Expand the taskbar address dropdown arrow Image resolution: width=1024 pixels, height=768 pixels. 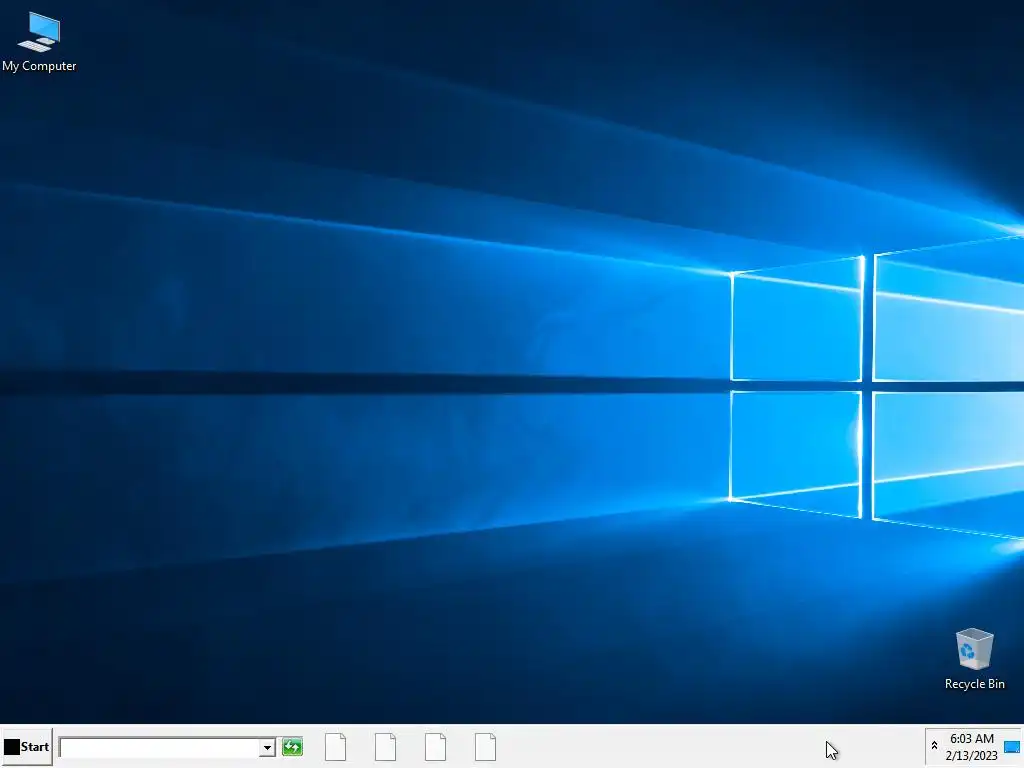[x=267, y=747]
